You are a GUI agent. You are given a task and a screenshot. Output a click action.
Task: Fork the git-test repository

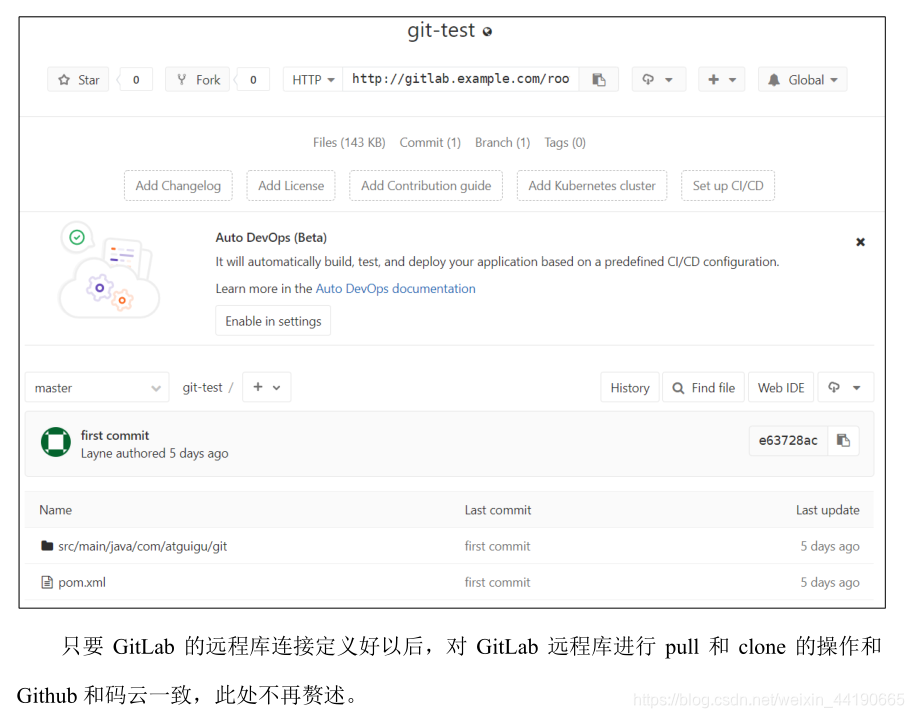(x=198, y=80)
